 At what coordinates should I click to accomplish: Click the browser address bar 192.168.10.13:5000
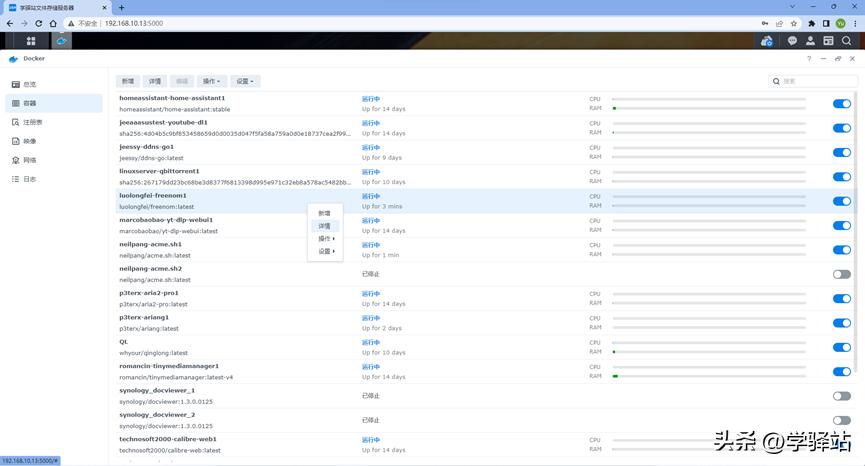point(134,23)
